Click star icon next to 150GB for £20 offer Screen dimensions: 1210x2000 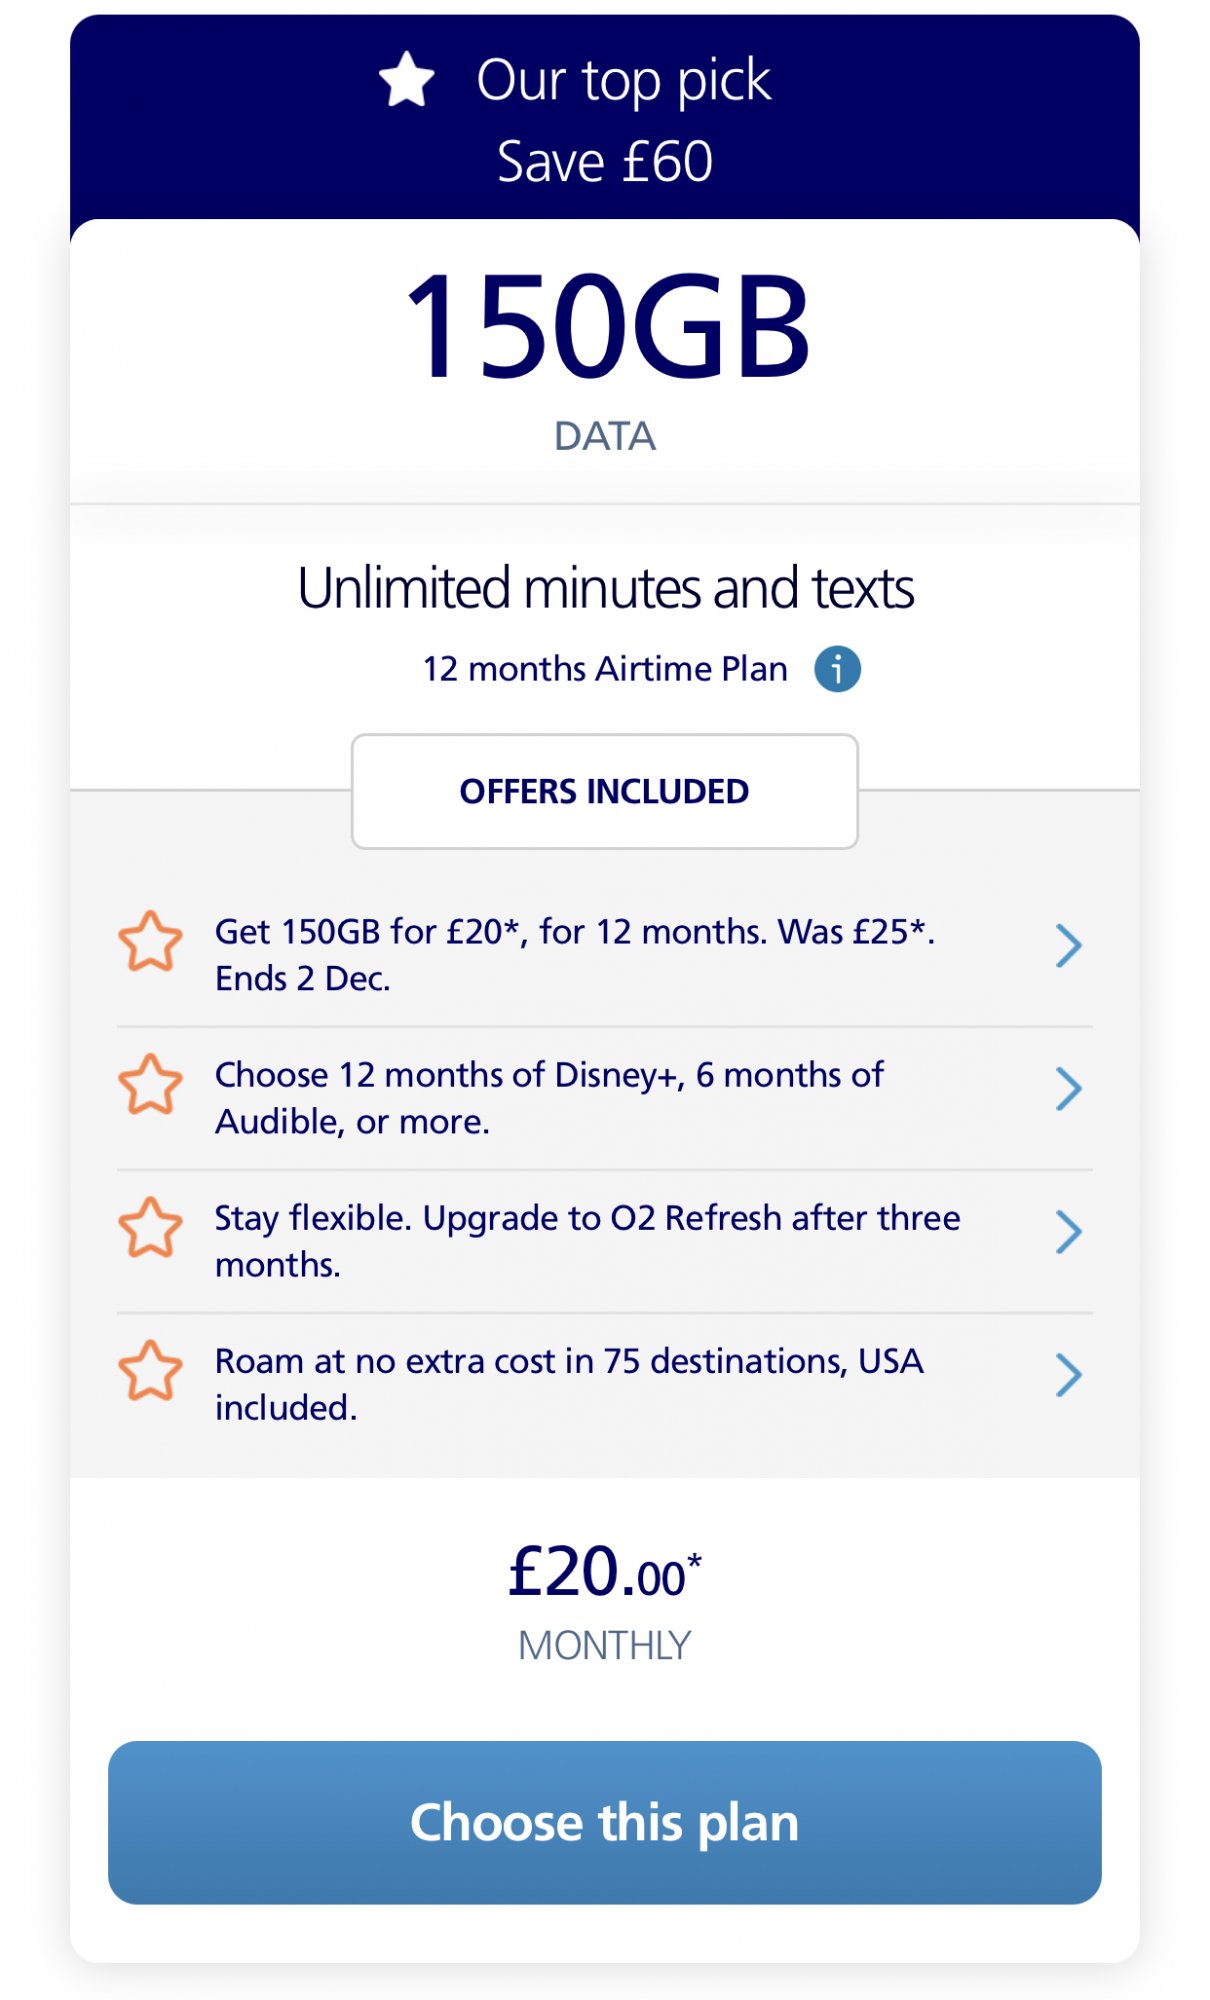151,942
